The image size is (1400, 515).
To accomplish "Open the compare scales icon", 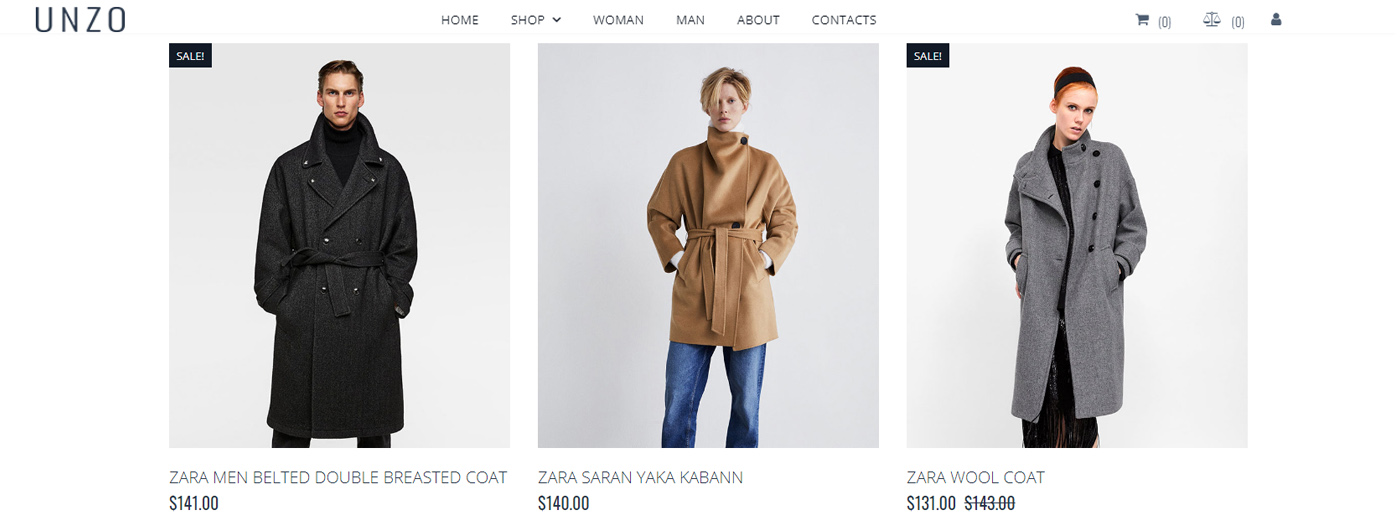I will click(1212, 19).
